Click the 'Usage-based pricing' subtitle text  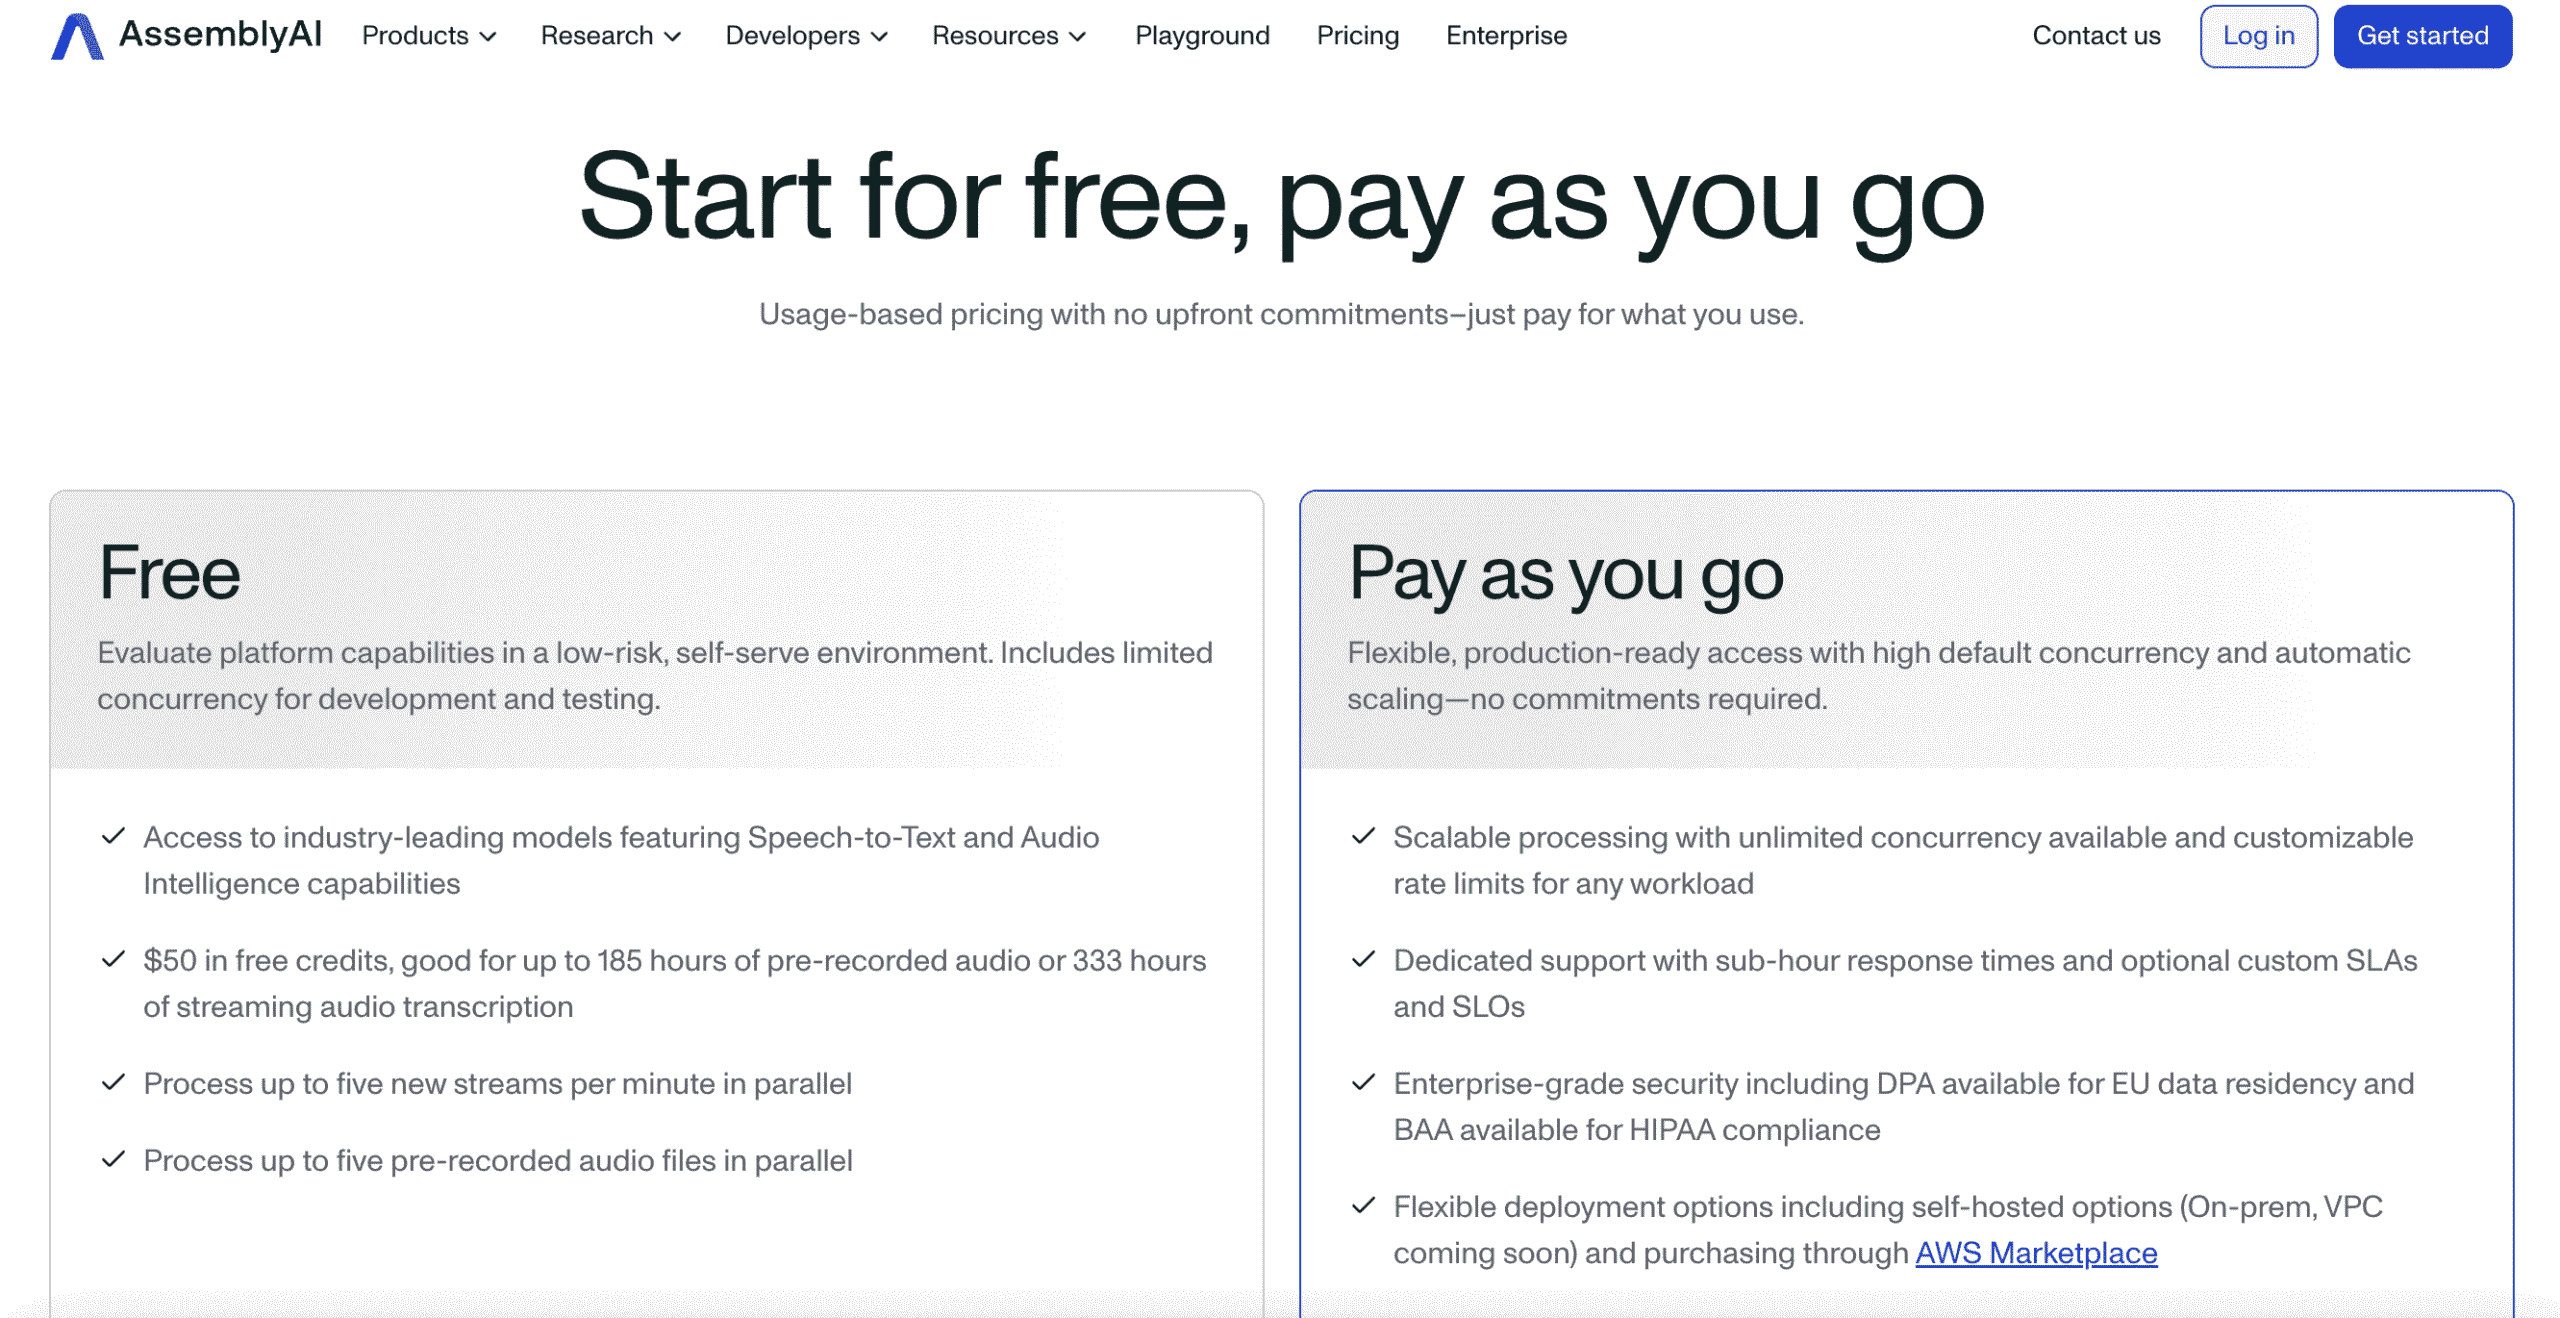click(x=1281, y=314)
